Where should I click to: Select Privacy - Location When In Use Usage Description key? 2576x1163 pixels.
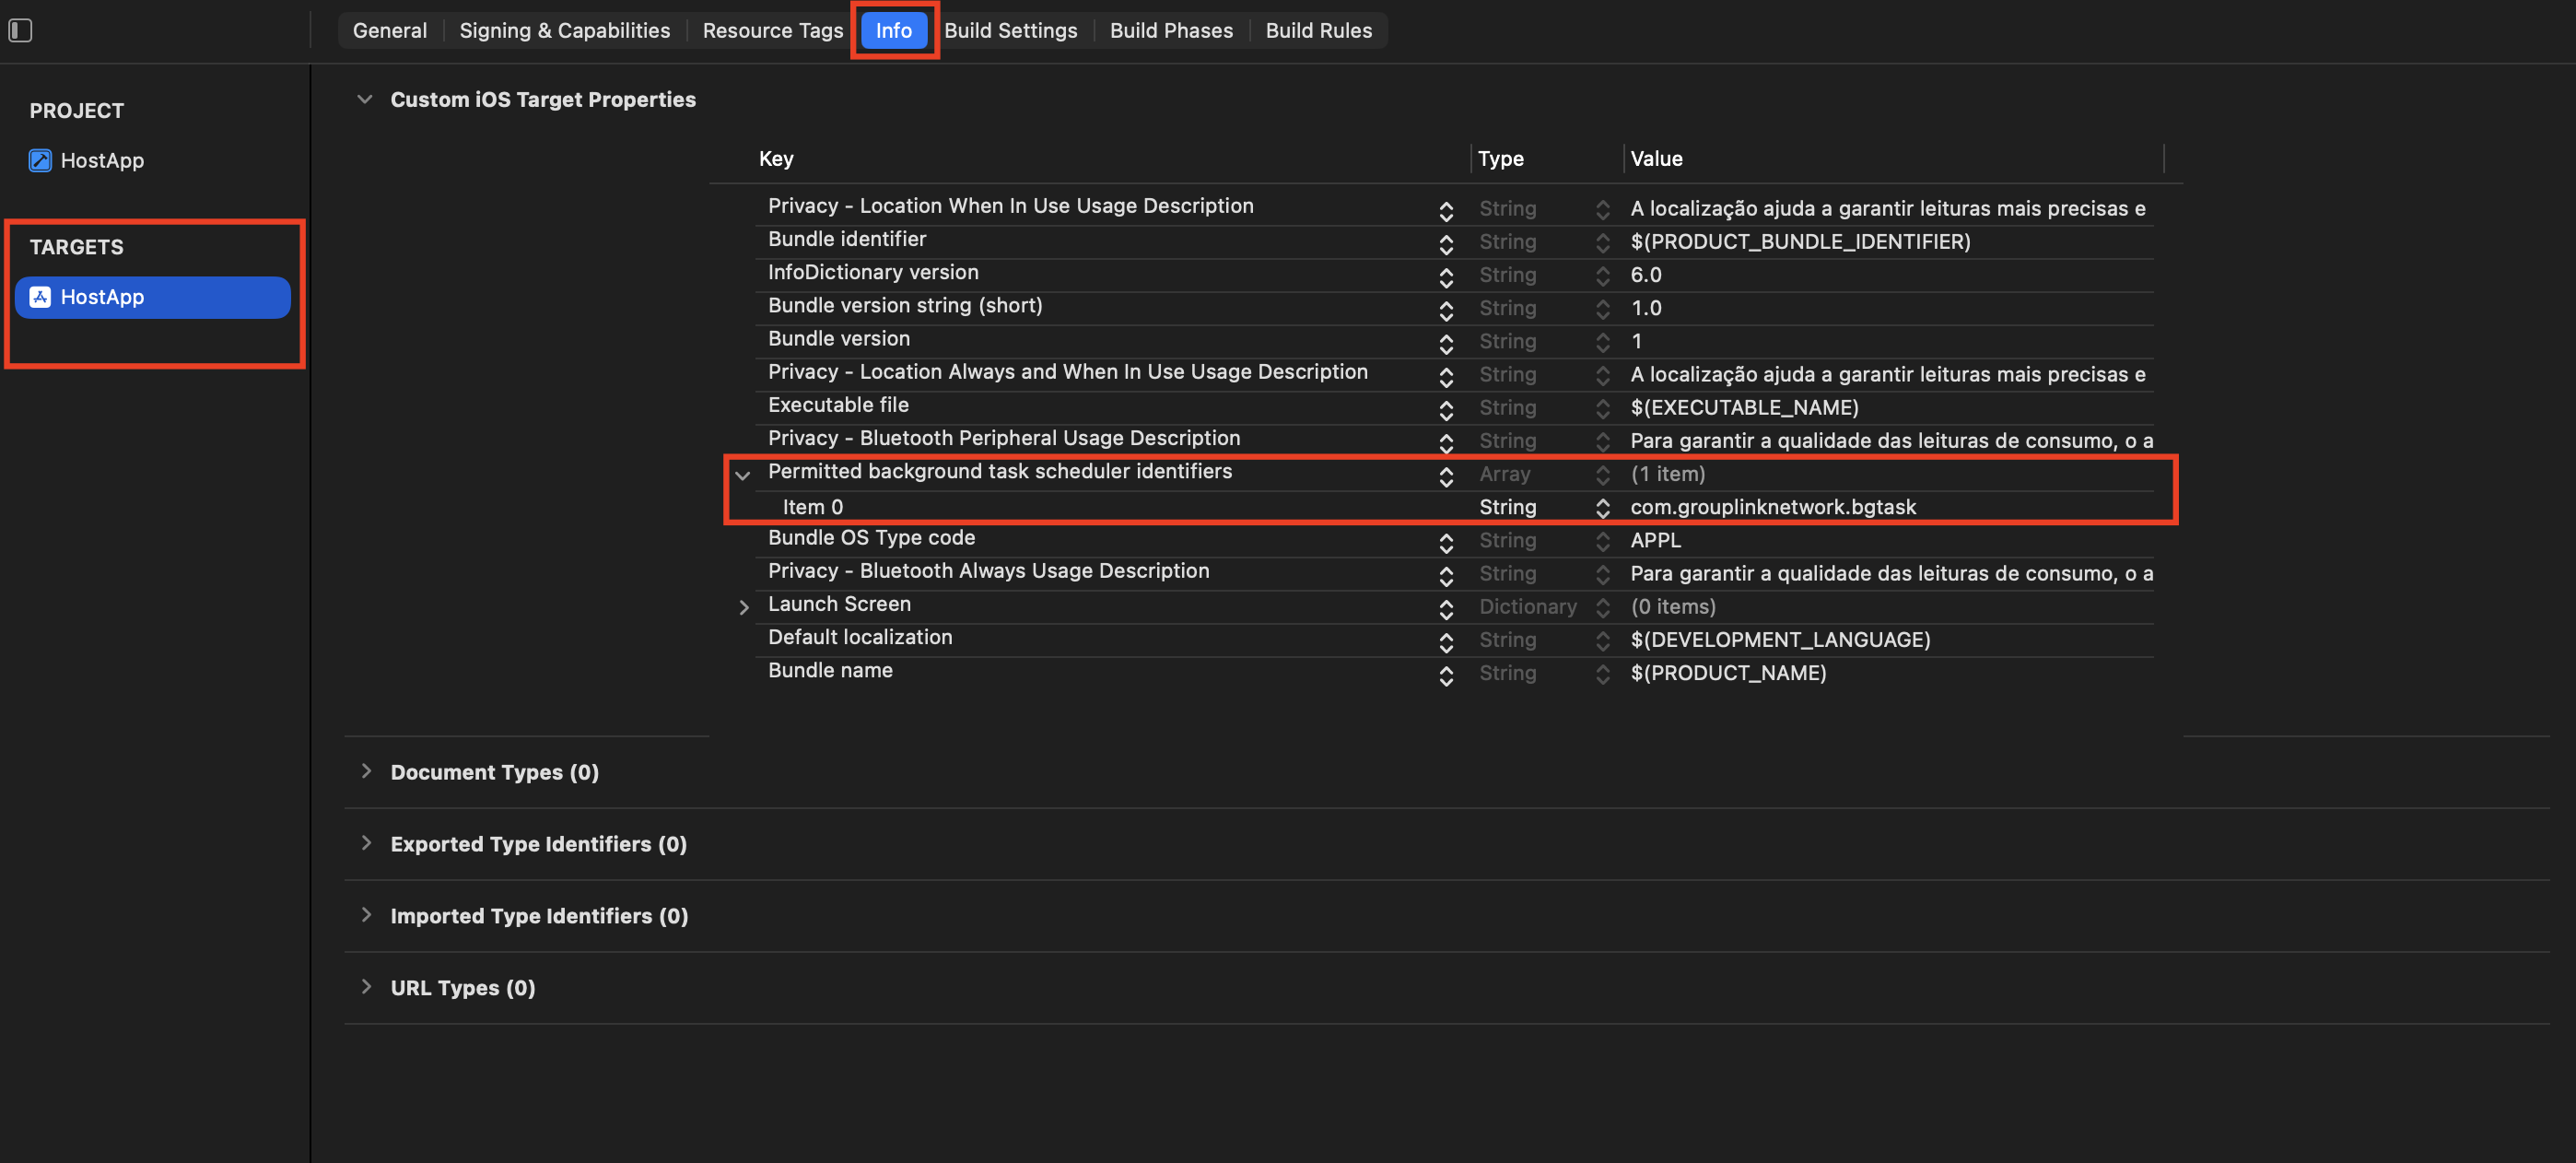1010,206
